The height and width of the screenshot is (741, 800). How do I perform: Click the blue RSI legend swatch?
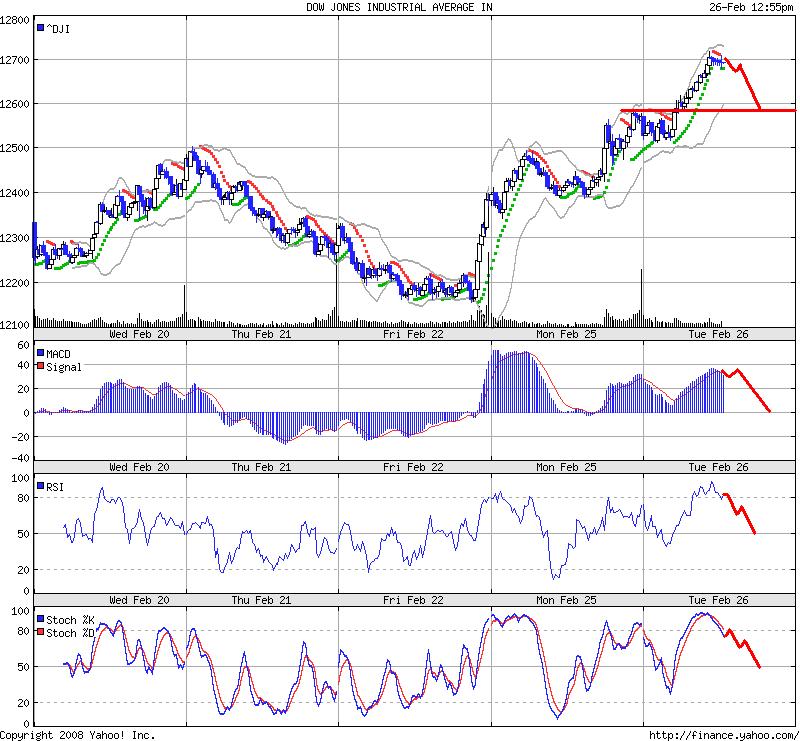pyautogui.click(x=40, y=485)
